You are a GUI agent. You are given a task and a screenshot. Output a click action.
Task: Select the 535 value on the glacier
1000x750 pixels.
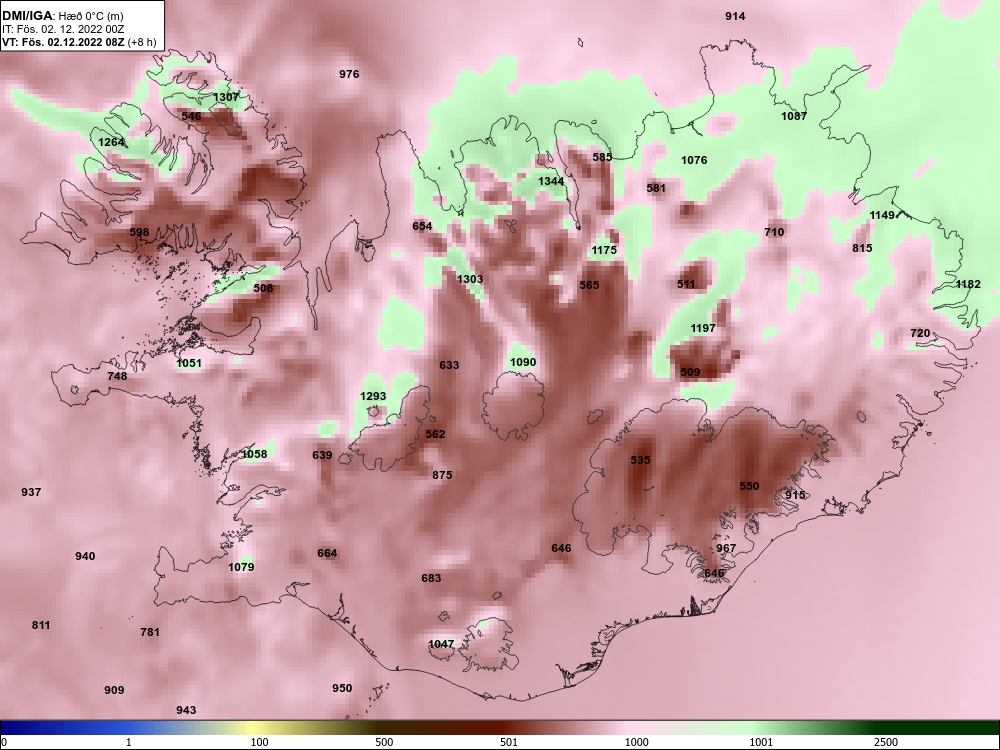640,460
